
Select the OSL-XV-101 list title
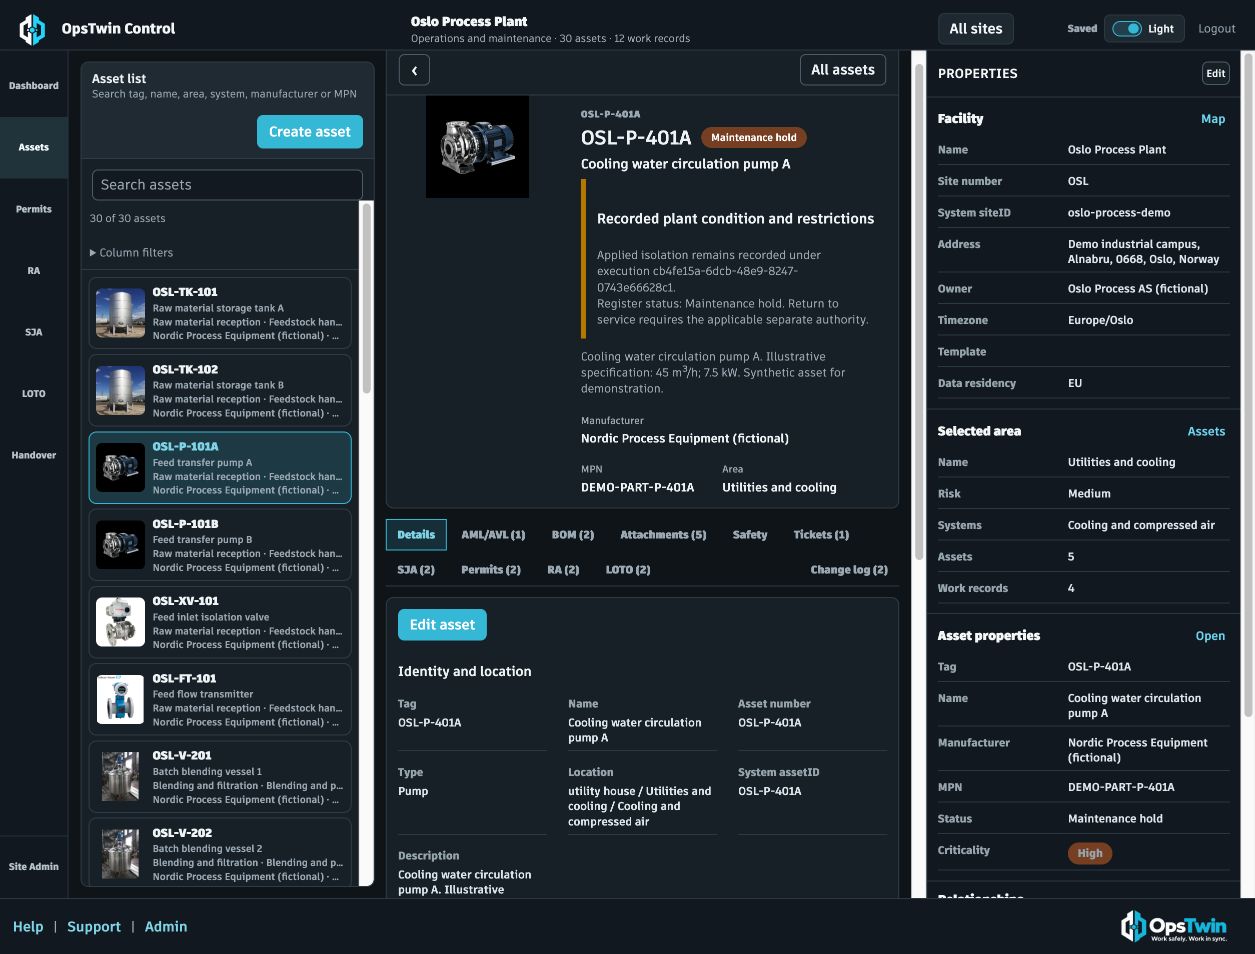click(186, 601)
